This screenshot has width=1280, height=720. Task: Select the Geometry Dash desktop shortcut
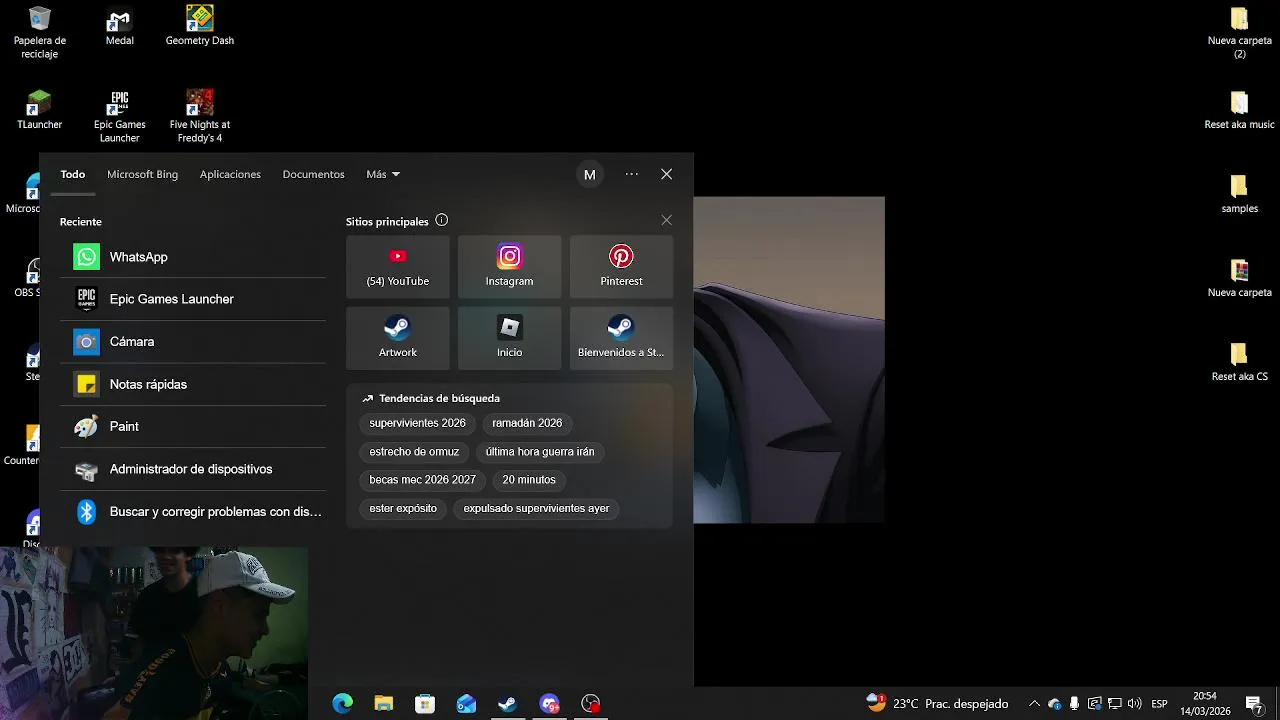pyautogui.click(x=200, y=27)
